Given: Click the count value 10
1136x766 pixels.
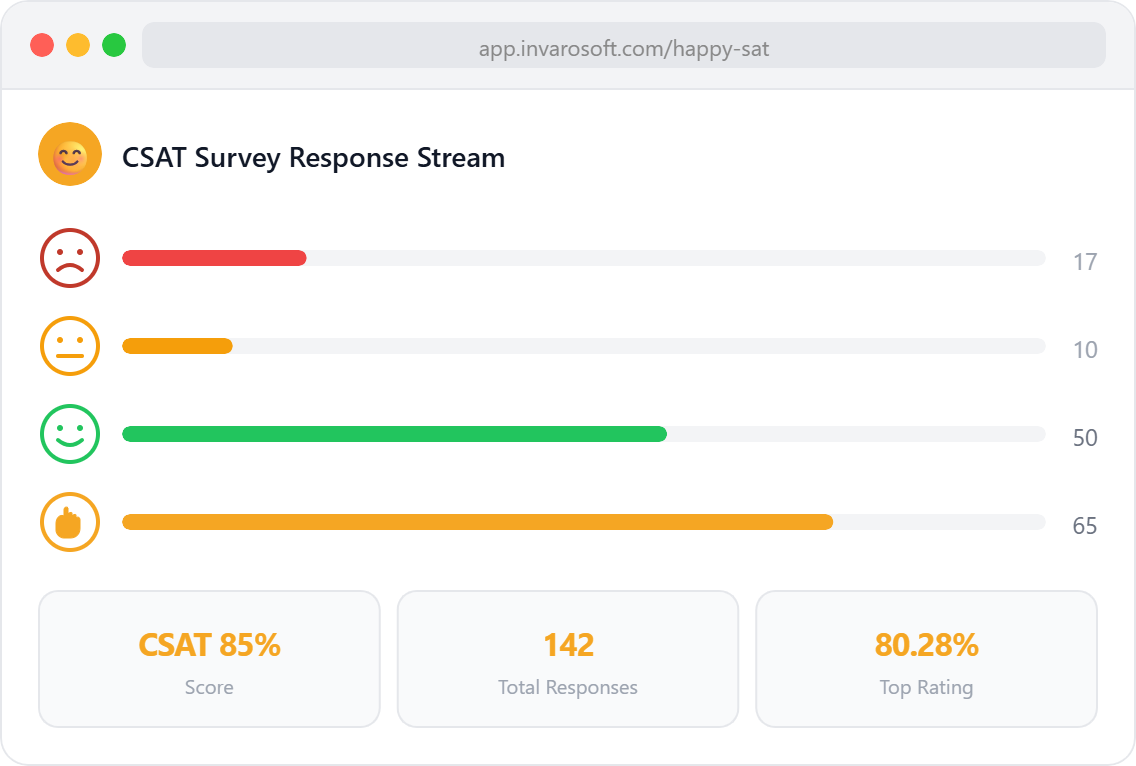Looking at the screenshot, I should pos(1085,350).
